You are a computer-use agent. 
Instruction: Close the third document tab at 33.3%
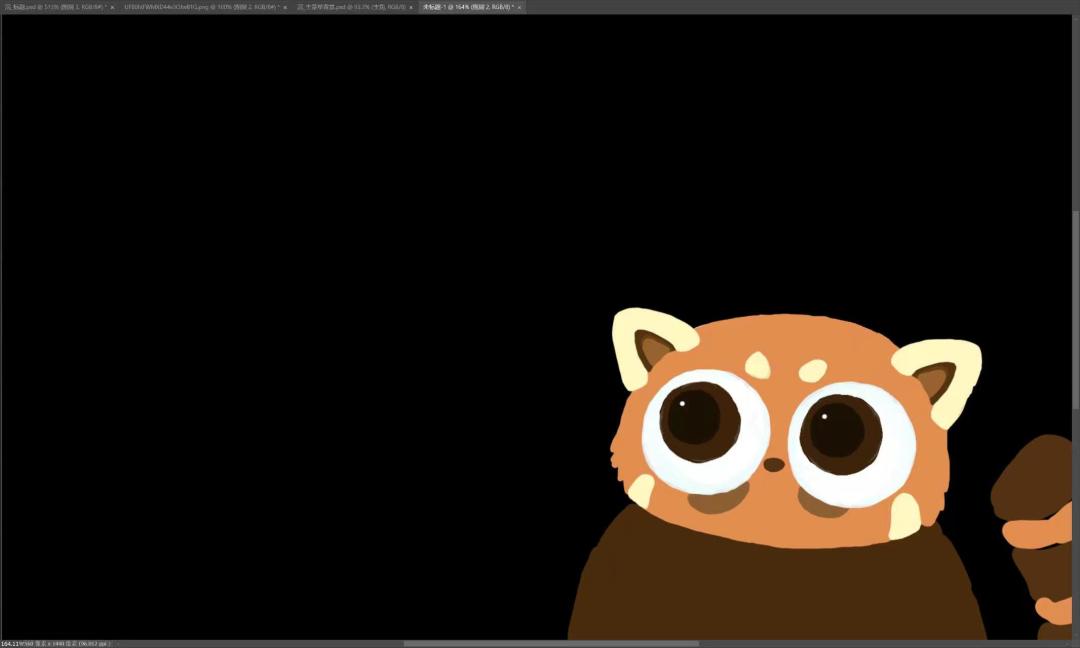(x=411, y=7)
